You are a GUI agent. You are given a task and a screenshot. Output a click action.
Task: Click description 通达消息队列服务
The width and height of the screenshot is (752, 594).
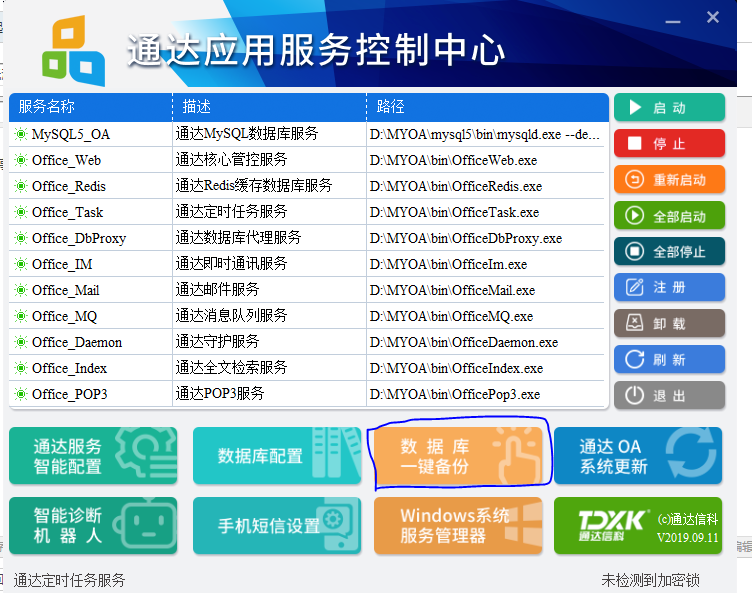(x=232, y=315)
